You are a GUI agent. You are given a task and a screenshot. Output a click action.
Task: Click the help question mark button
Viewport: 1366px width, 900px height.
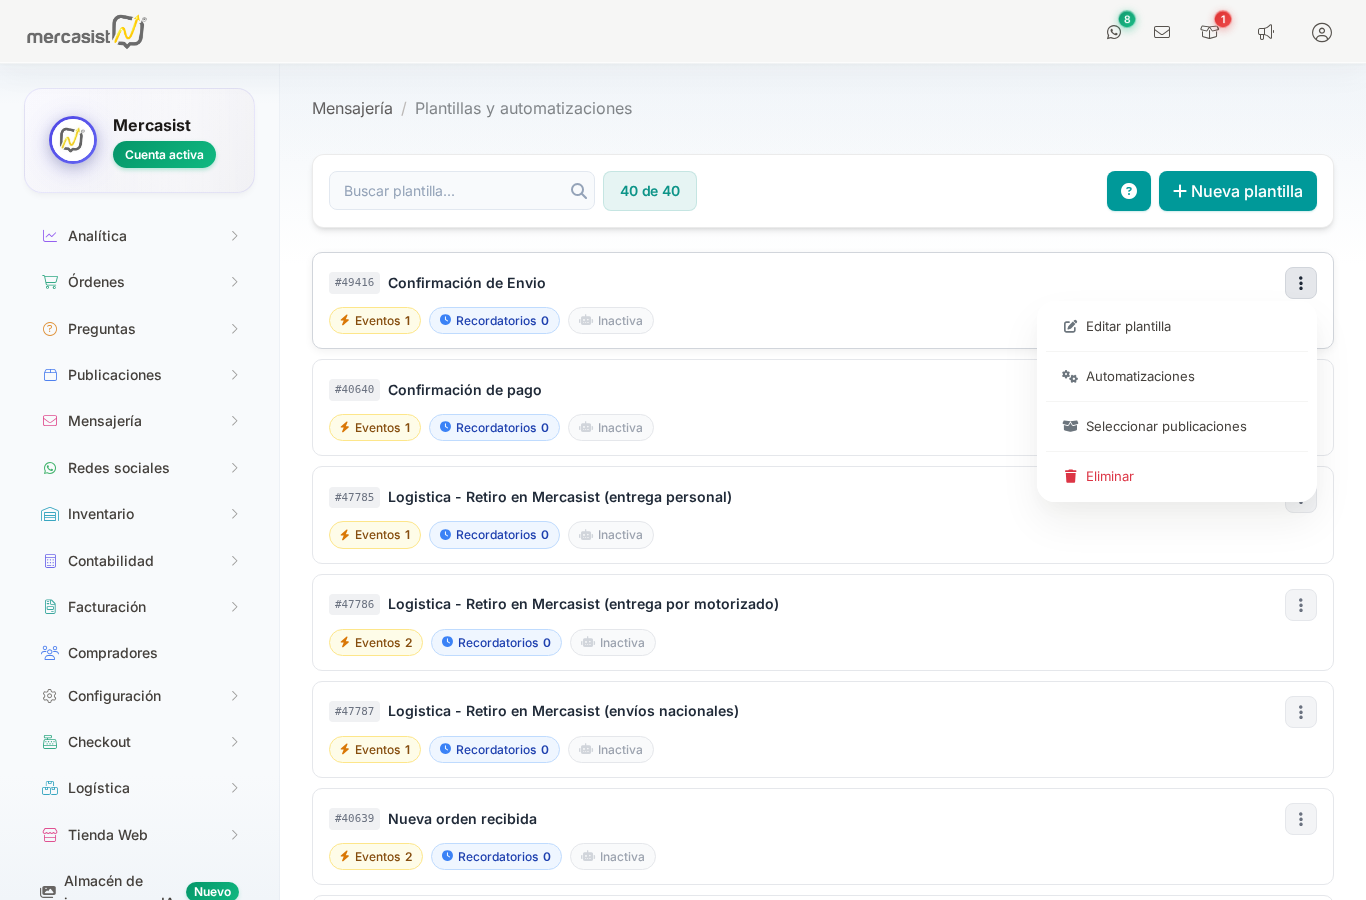coord(1128,191)
